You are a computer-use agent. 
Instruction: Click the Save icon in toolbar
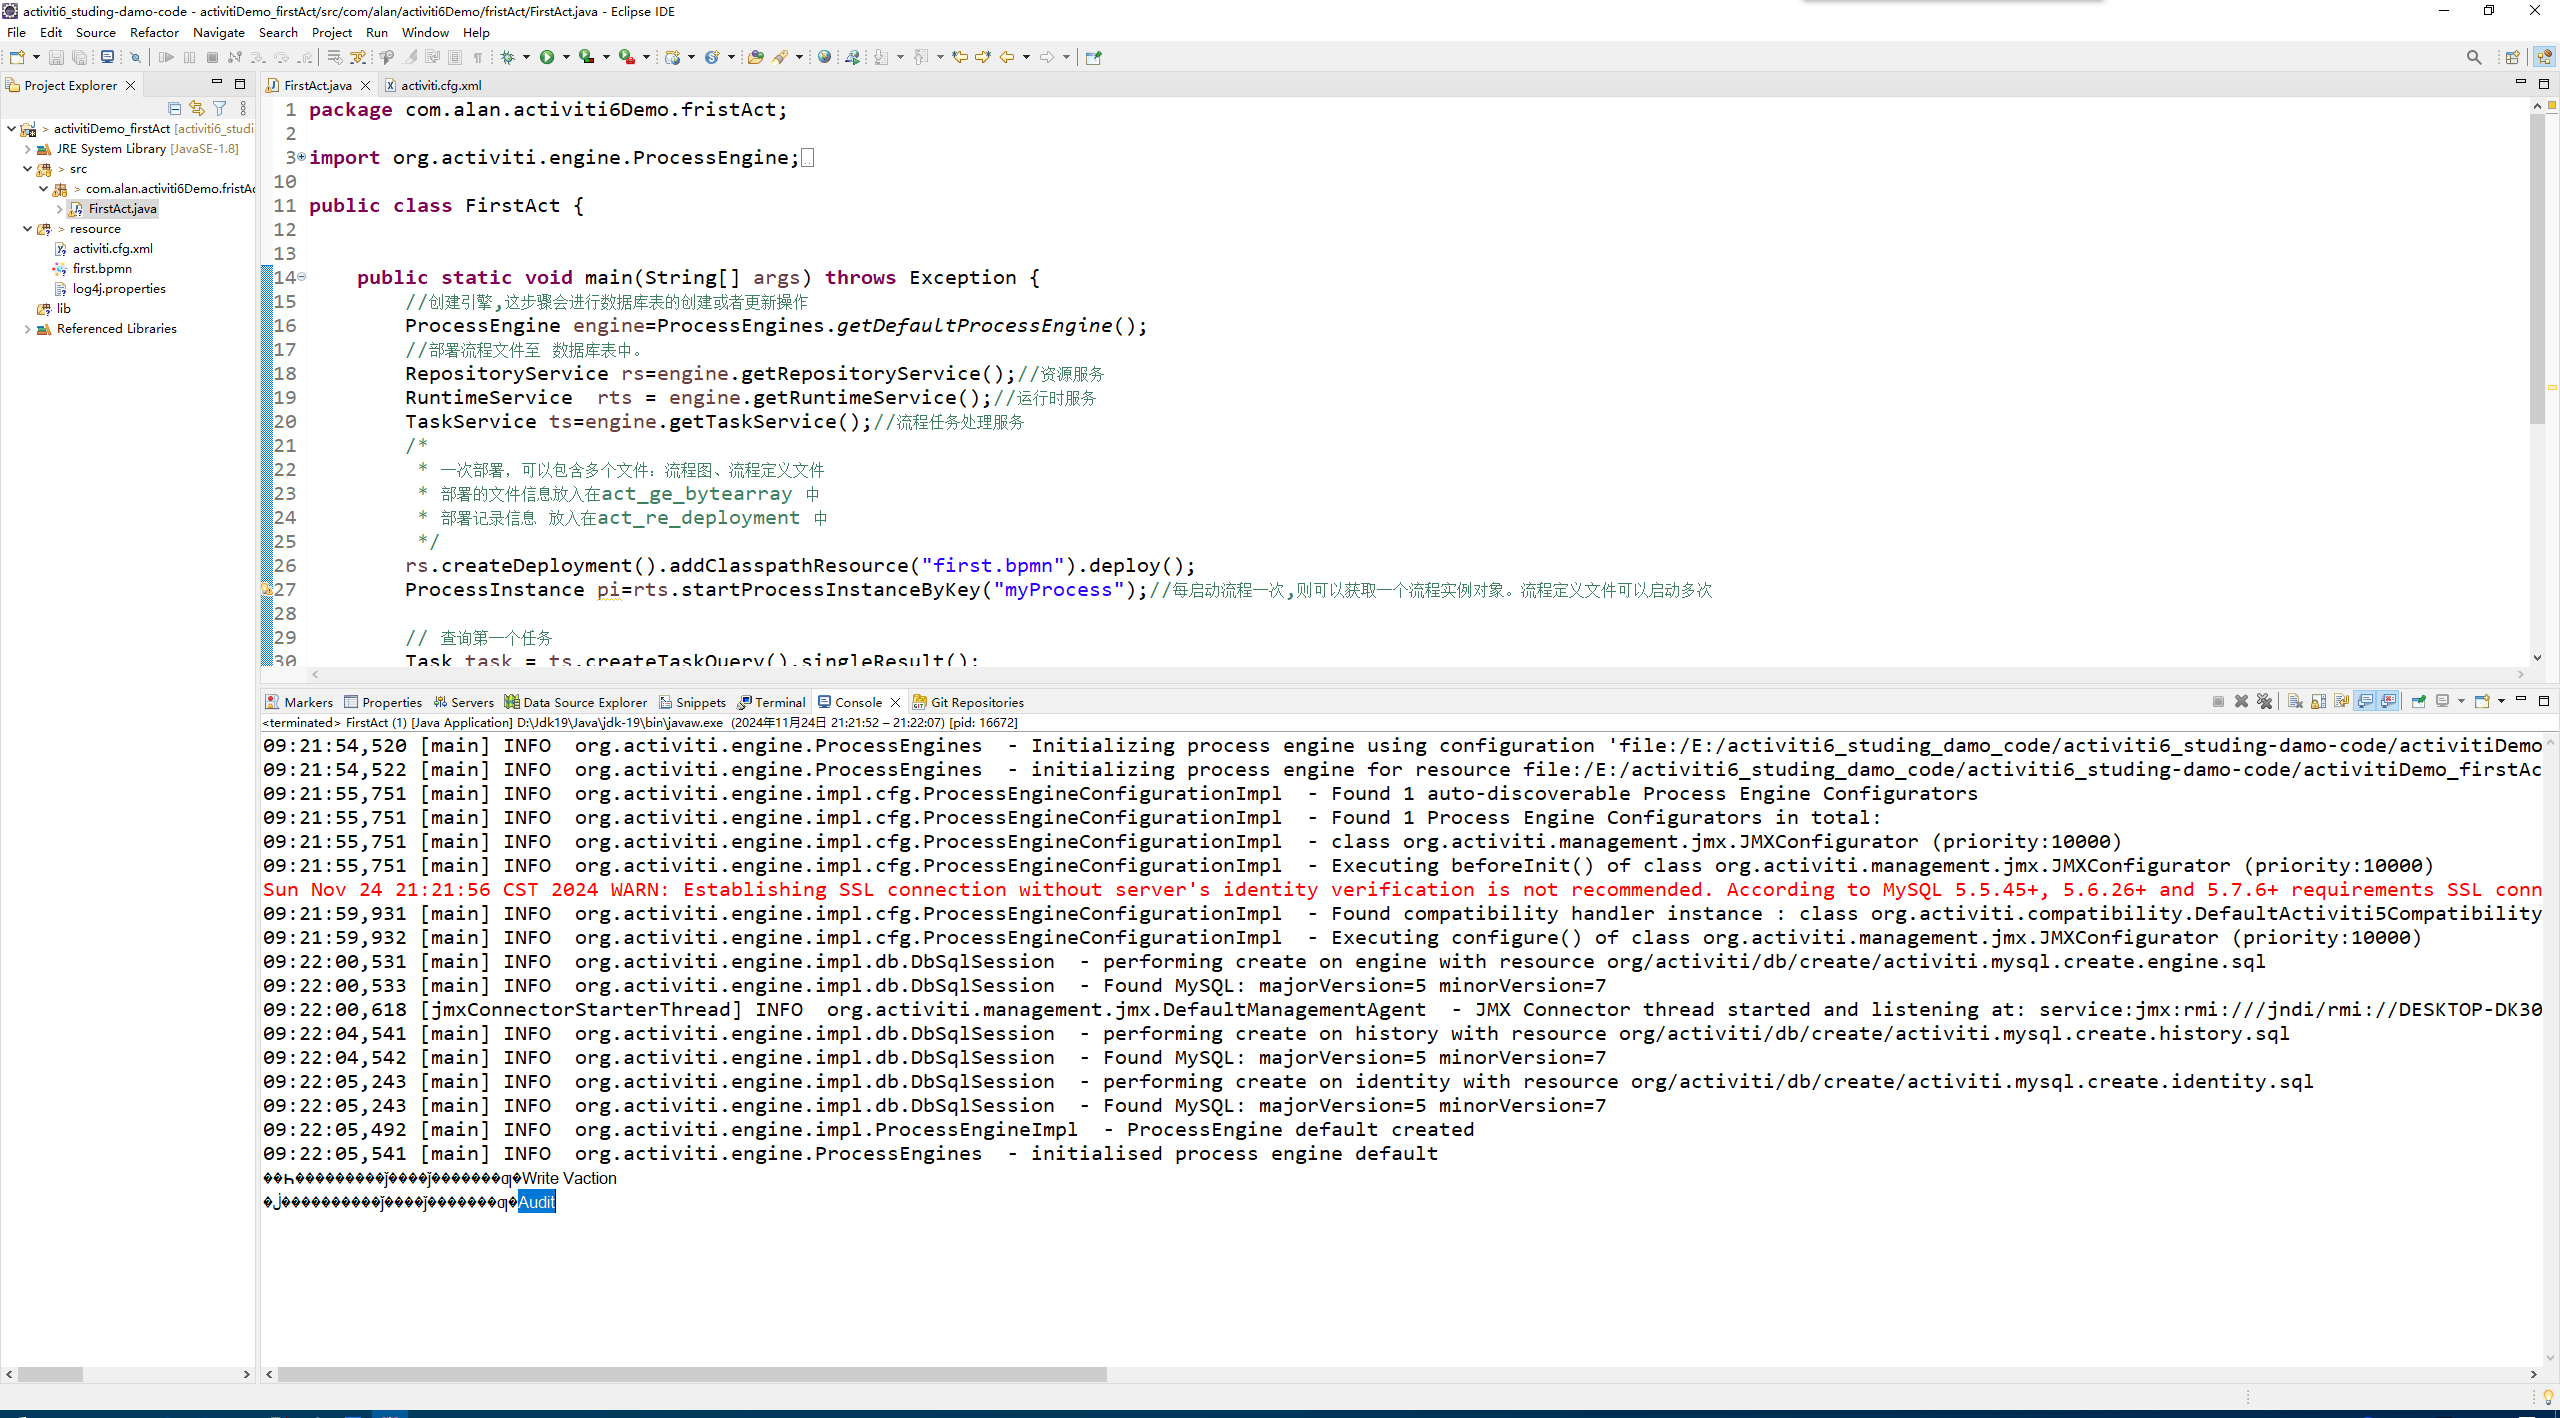click(56, 57)
